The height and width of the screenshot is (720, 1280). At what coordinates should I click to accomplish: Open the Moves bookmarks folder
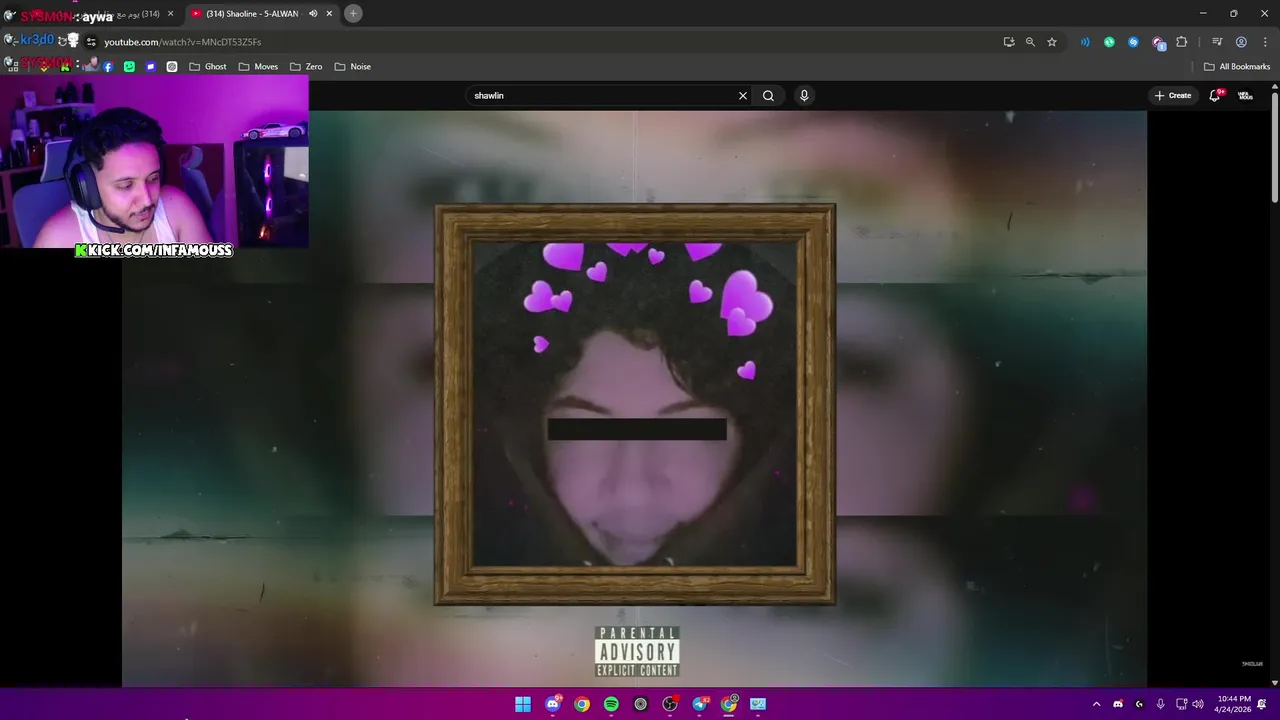(258, 67)
